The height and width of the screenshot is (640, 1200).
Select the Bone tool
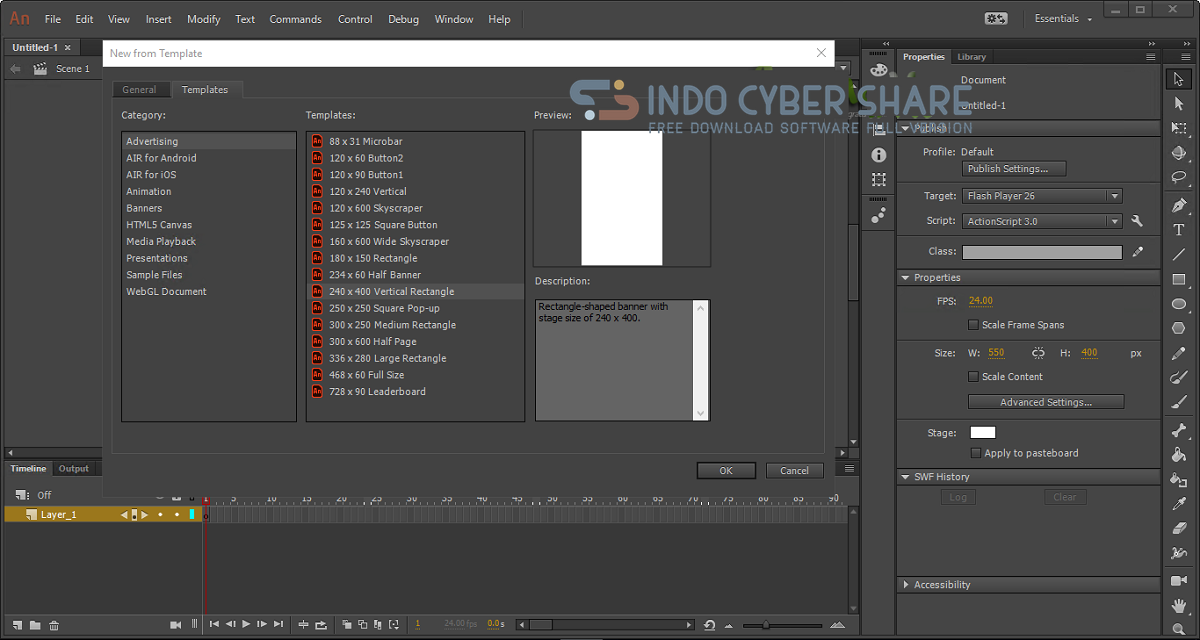click(x=1179, y=430)
